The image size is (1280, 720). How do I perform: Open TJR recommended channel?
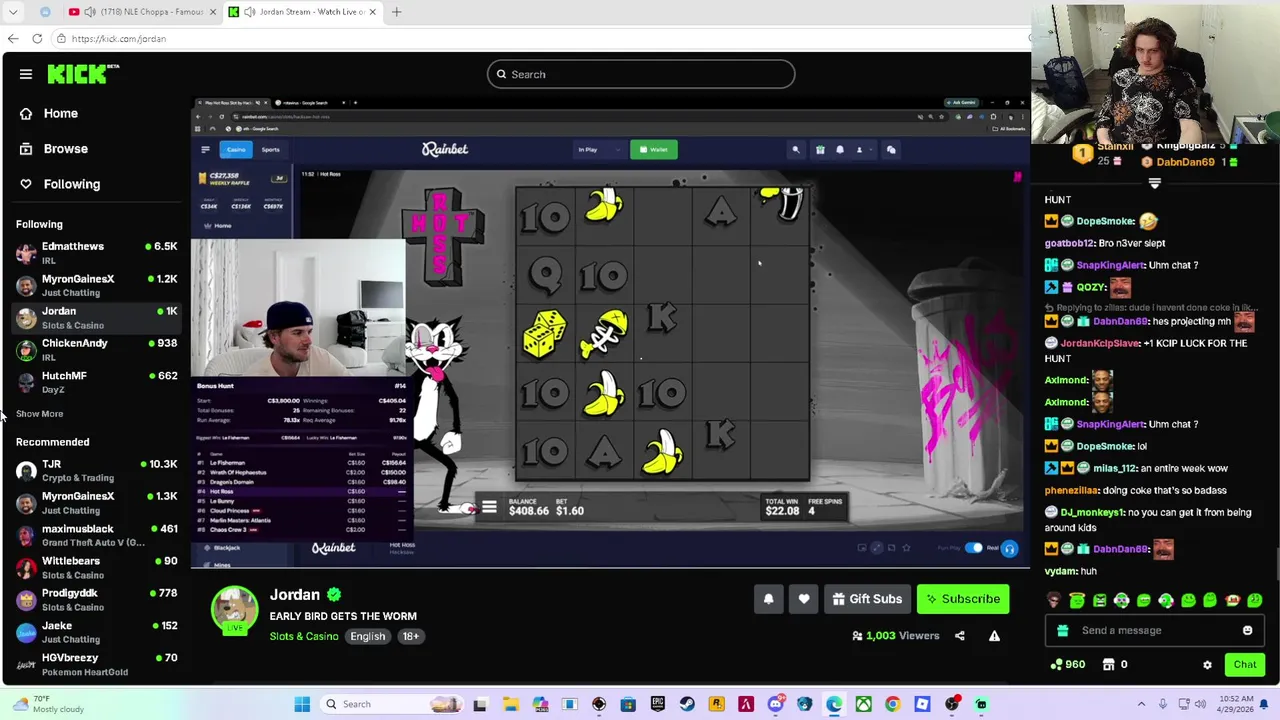click(97, 470)
